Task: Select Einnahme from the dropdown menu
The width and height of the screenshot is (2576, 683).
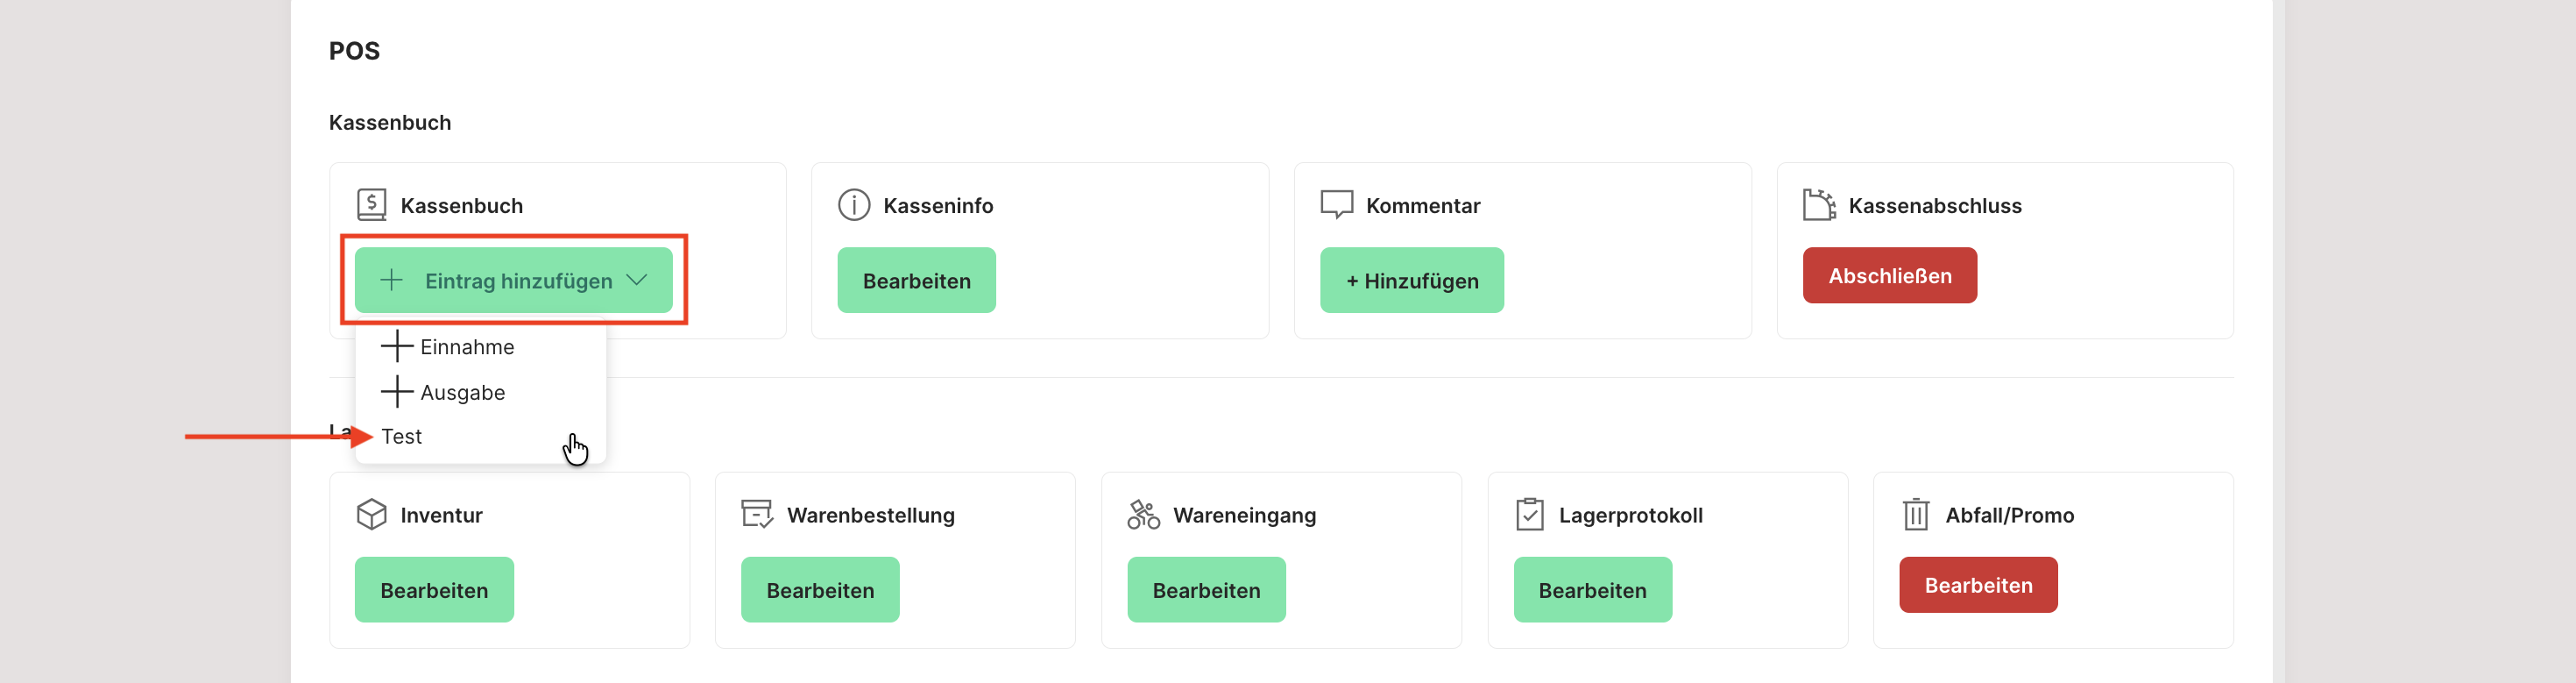Action: 466,347
